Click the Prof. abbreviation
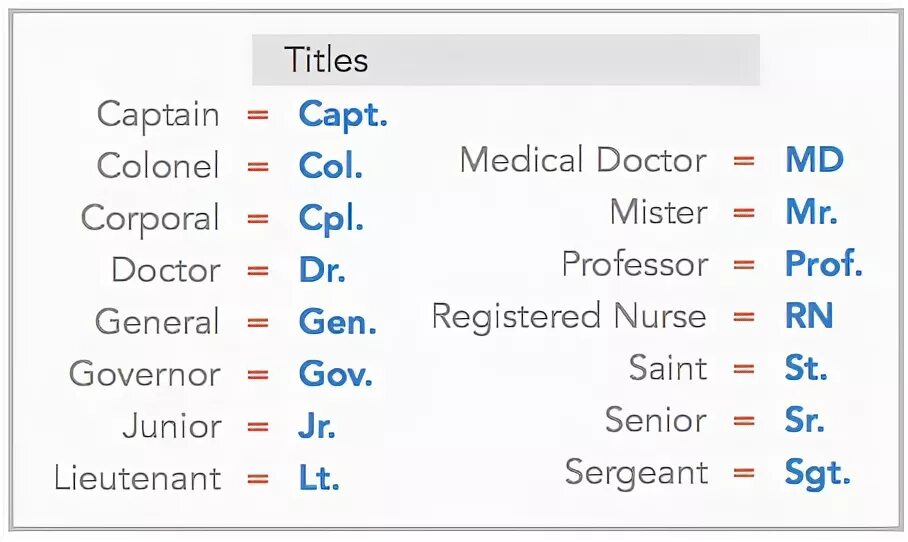 pyautogui.click(x=823, y=264)
